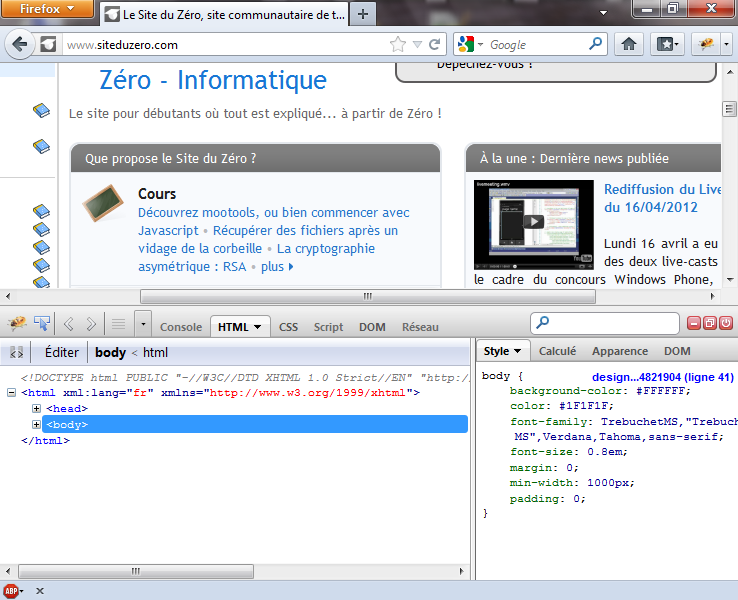Open the Calculé side panel tab
This screenshot has width=738, height=600.
tap(557, 351)
